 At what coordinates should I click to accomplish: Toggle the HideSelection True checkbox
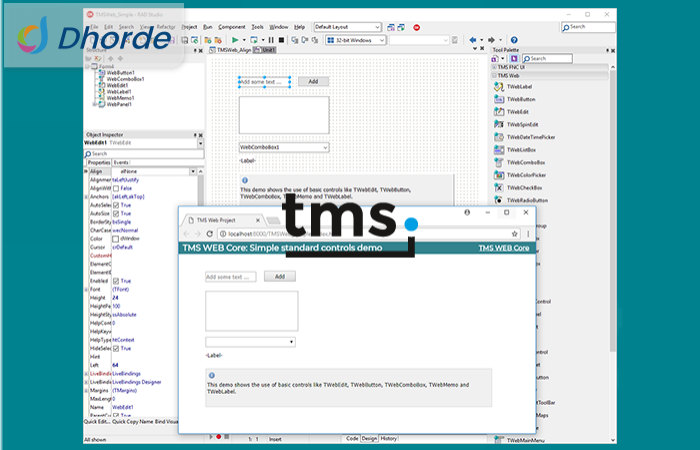116,349
